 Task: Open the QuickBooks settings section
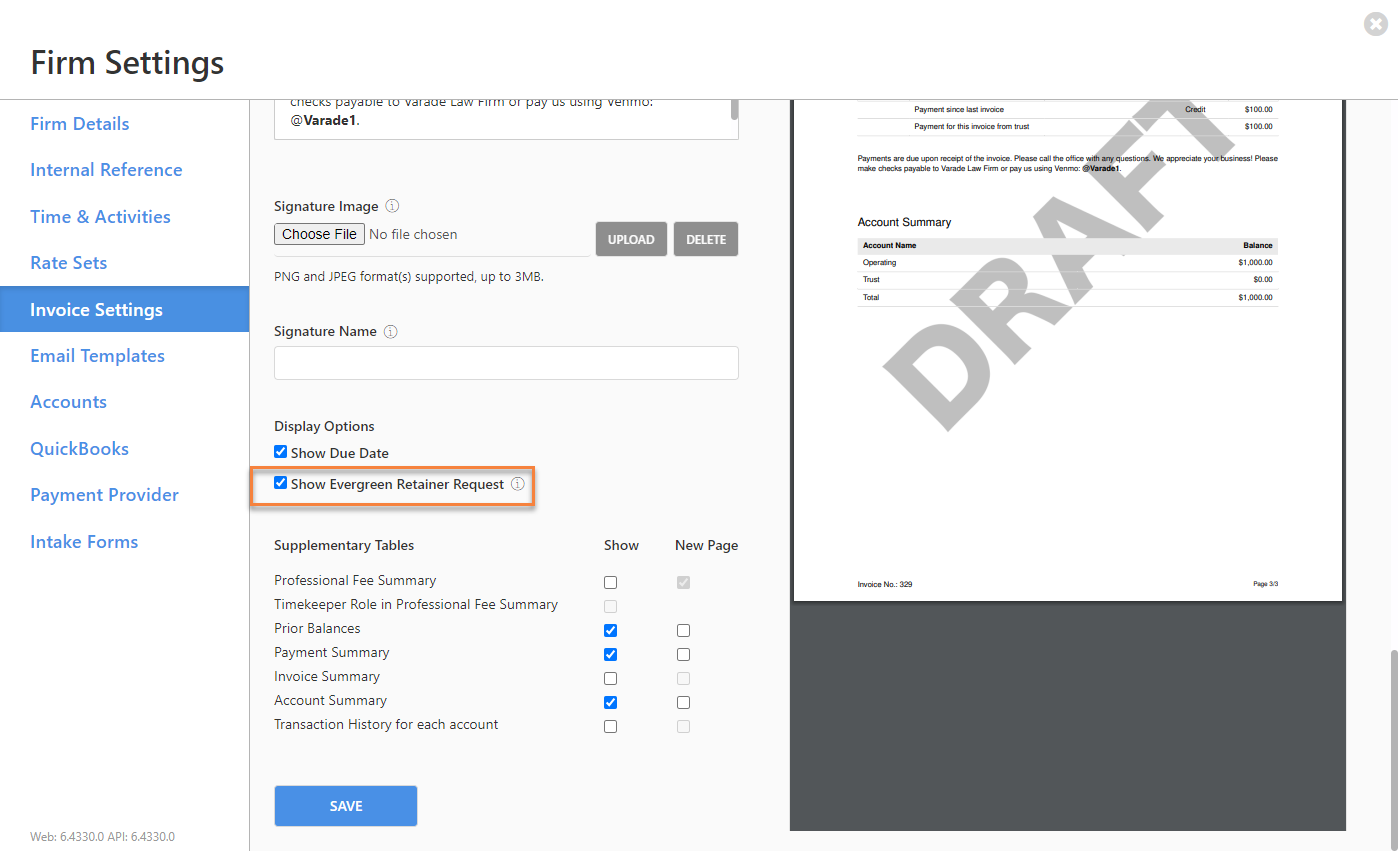point(79,448)
